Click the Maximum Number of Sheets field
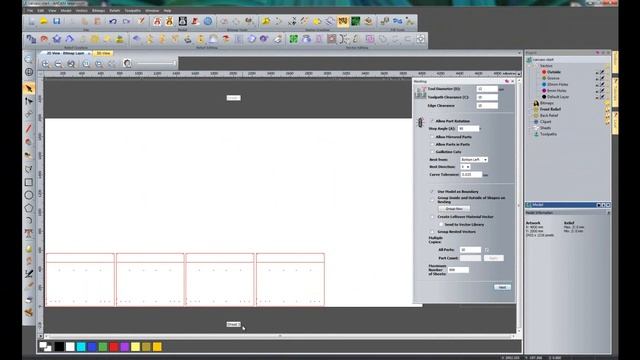Image resolution: width=640 pixels, height=360 pixels. click(458, 270)
